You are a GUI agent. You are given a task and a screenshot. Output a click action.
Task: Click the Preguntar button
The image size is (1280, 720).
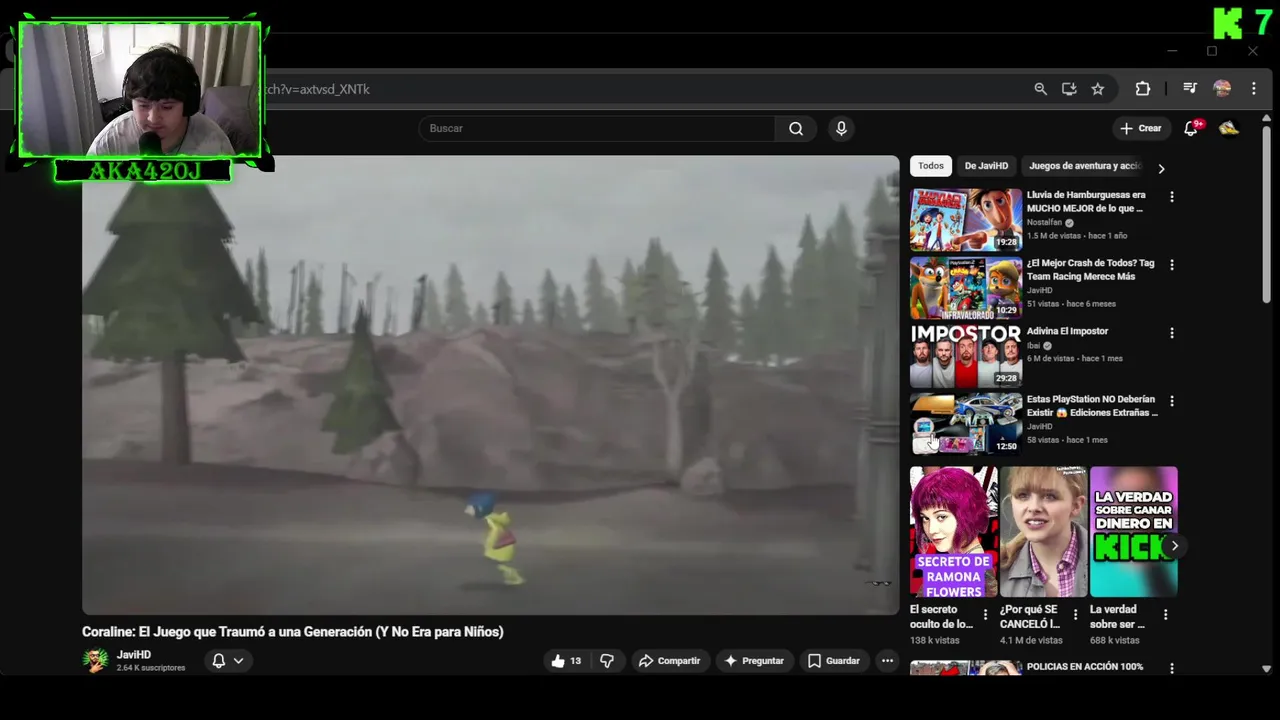(x=754, y=661)
